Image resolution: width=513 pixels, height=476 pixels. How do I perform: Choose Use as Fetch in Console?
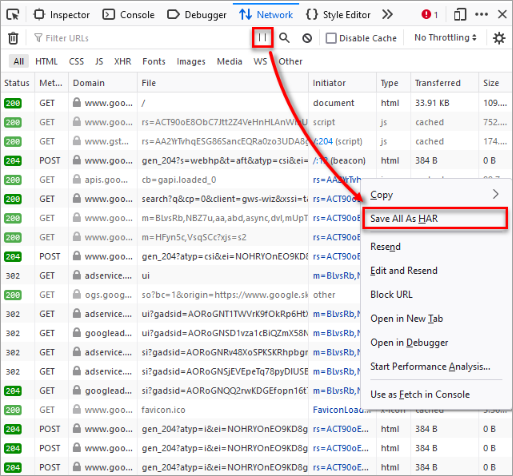tap(436, 395)
